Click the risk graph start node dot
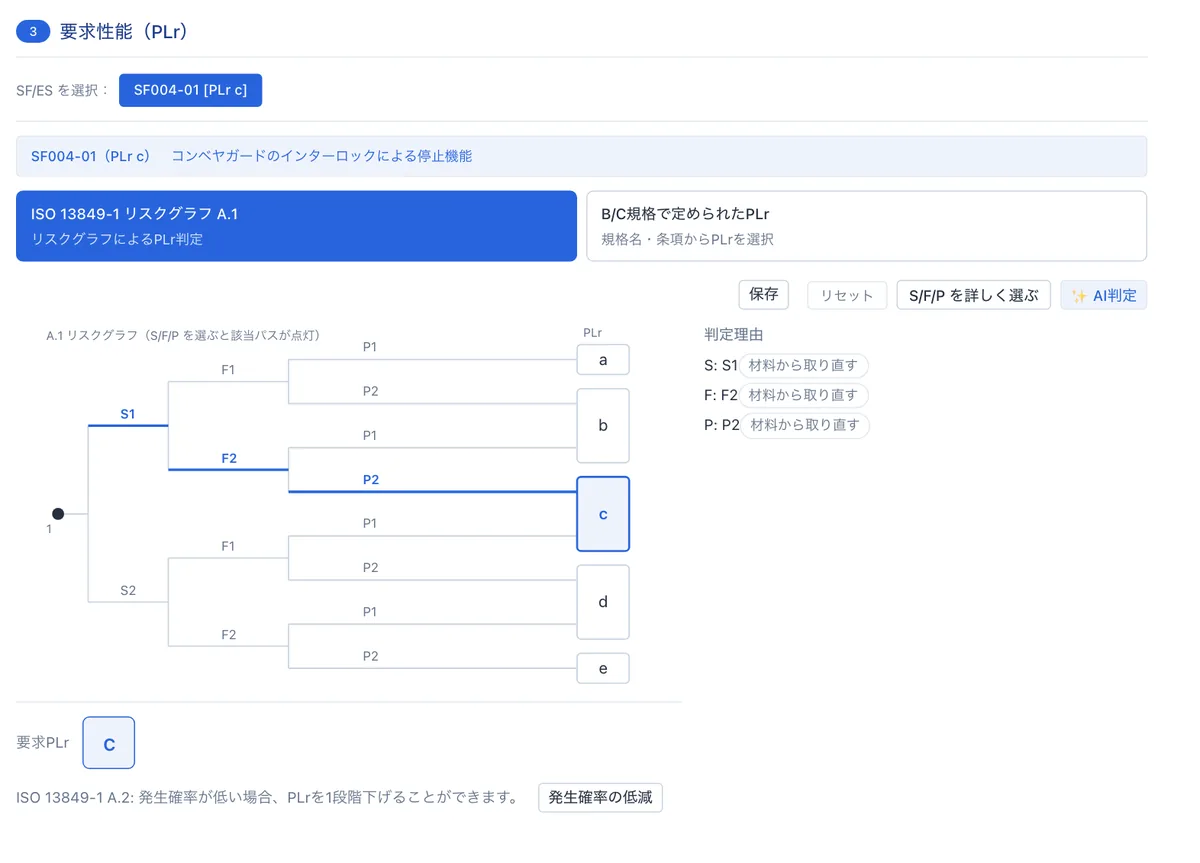The width and height of the screenshot is (1200, 863). click(x=58, y=514)
